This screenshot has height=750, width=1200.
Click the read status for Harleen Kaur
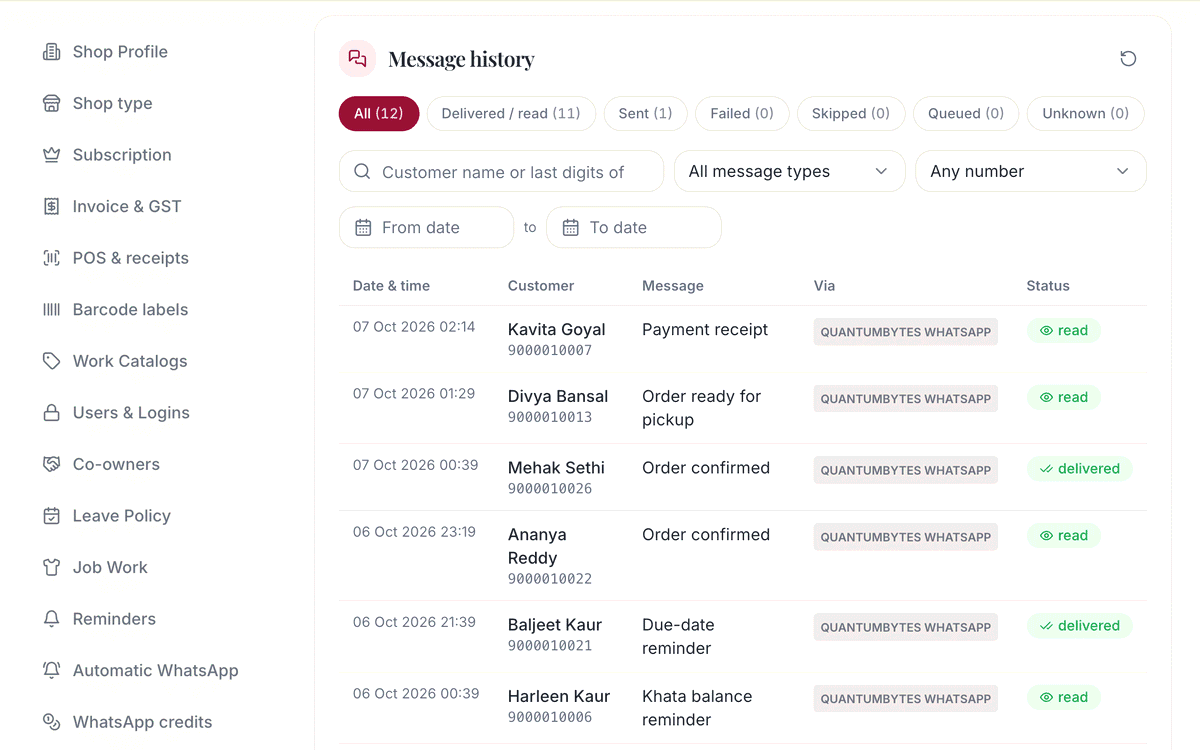point(1064,698)
